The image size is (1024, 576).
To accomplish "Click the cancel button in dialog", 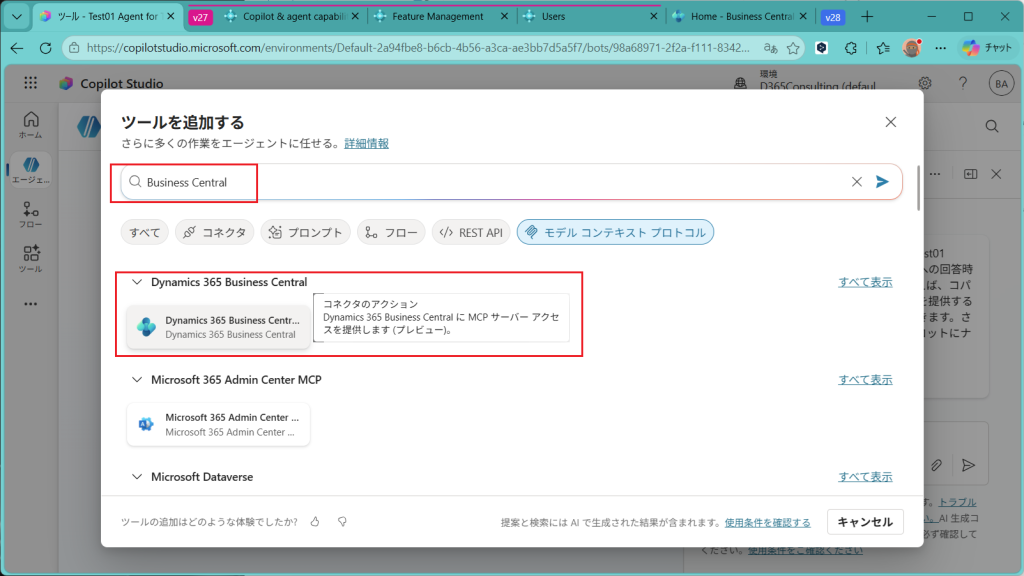I will click(x=865, y=522).
